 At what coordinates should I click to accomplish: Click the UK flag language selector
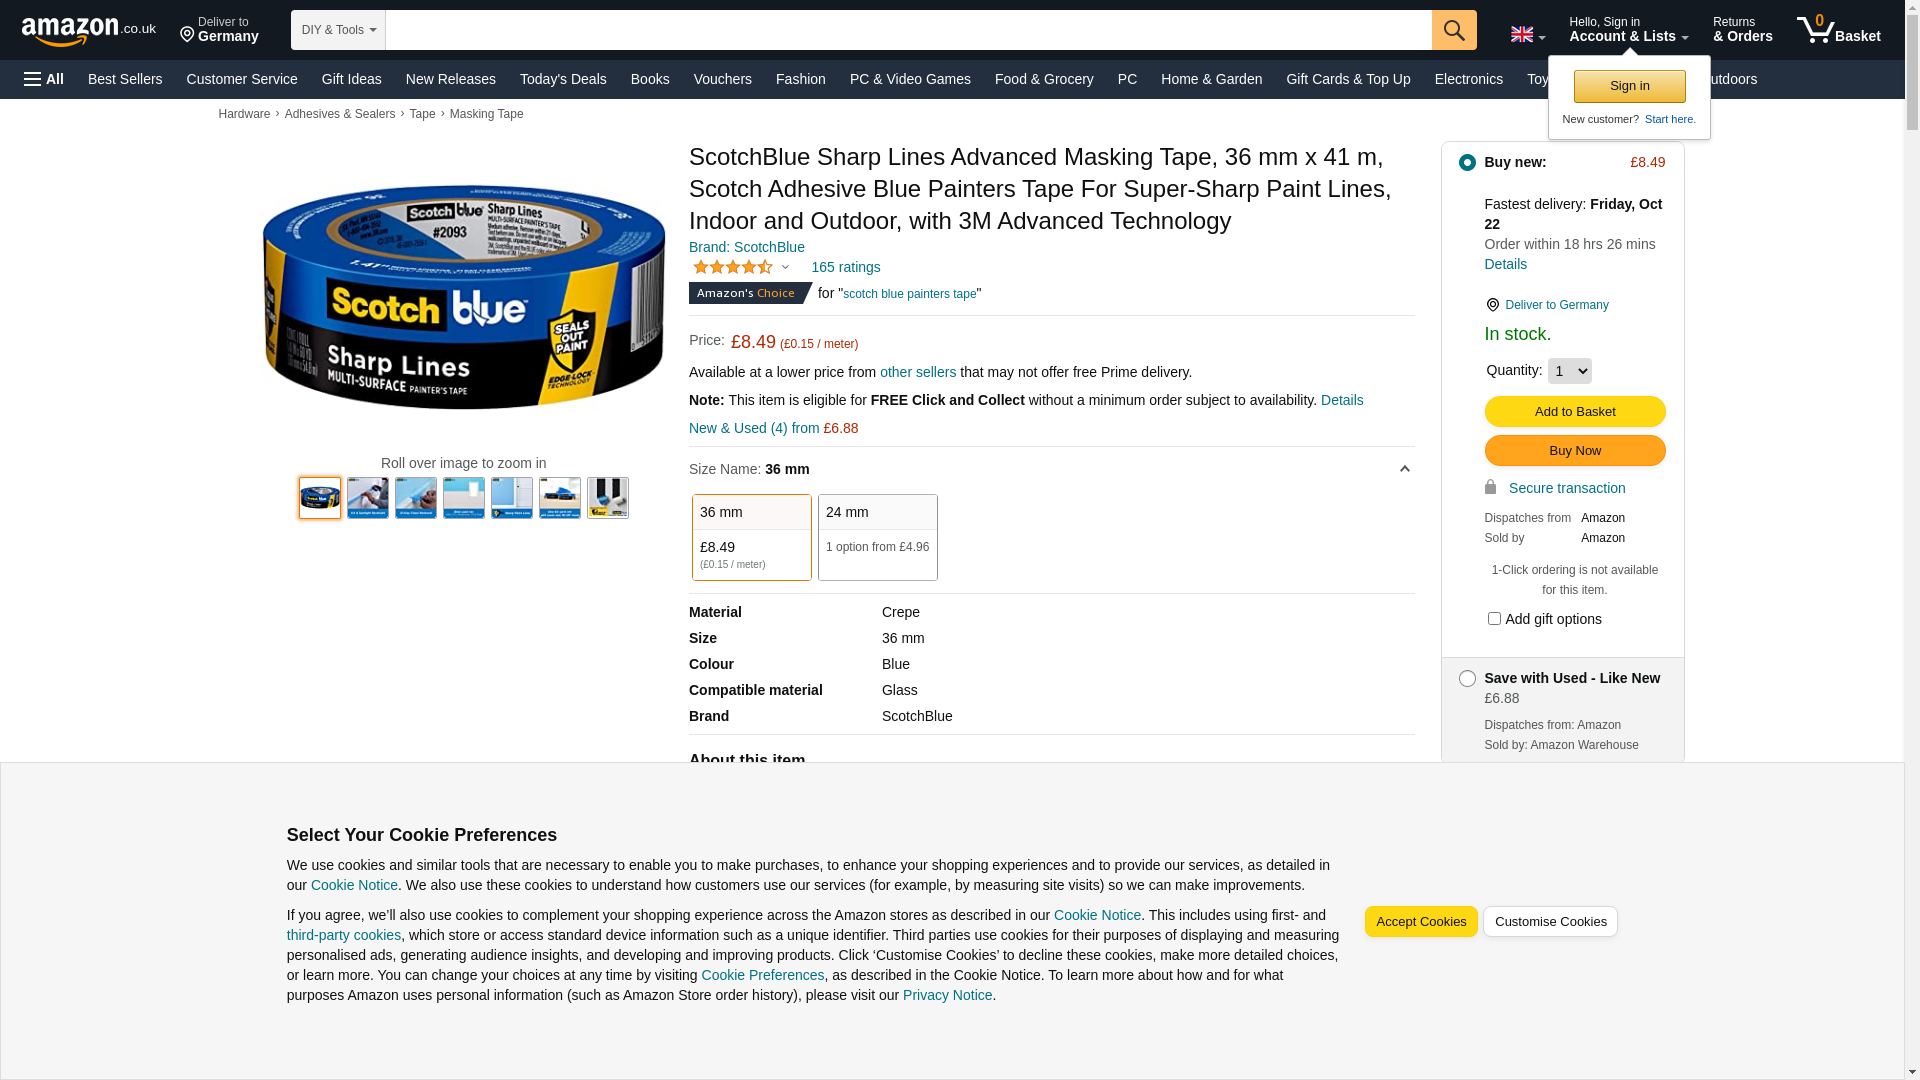[1527, 35]
